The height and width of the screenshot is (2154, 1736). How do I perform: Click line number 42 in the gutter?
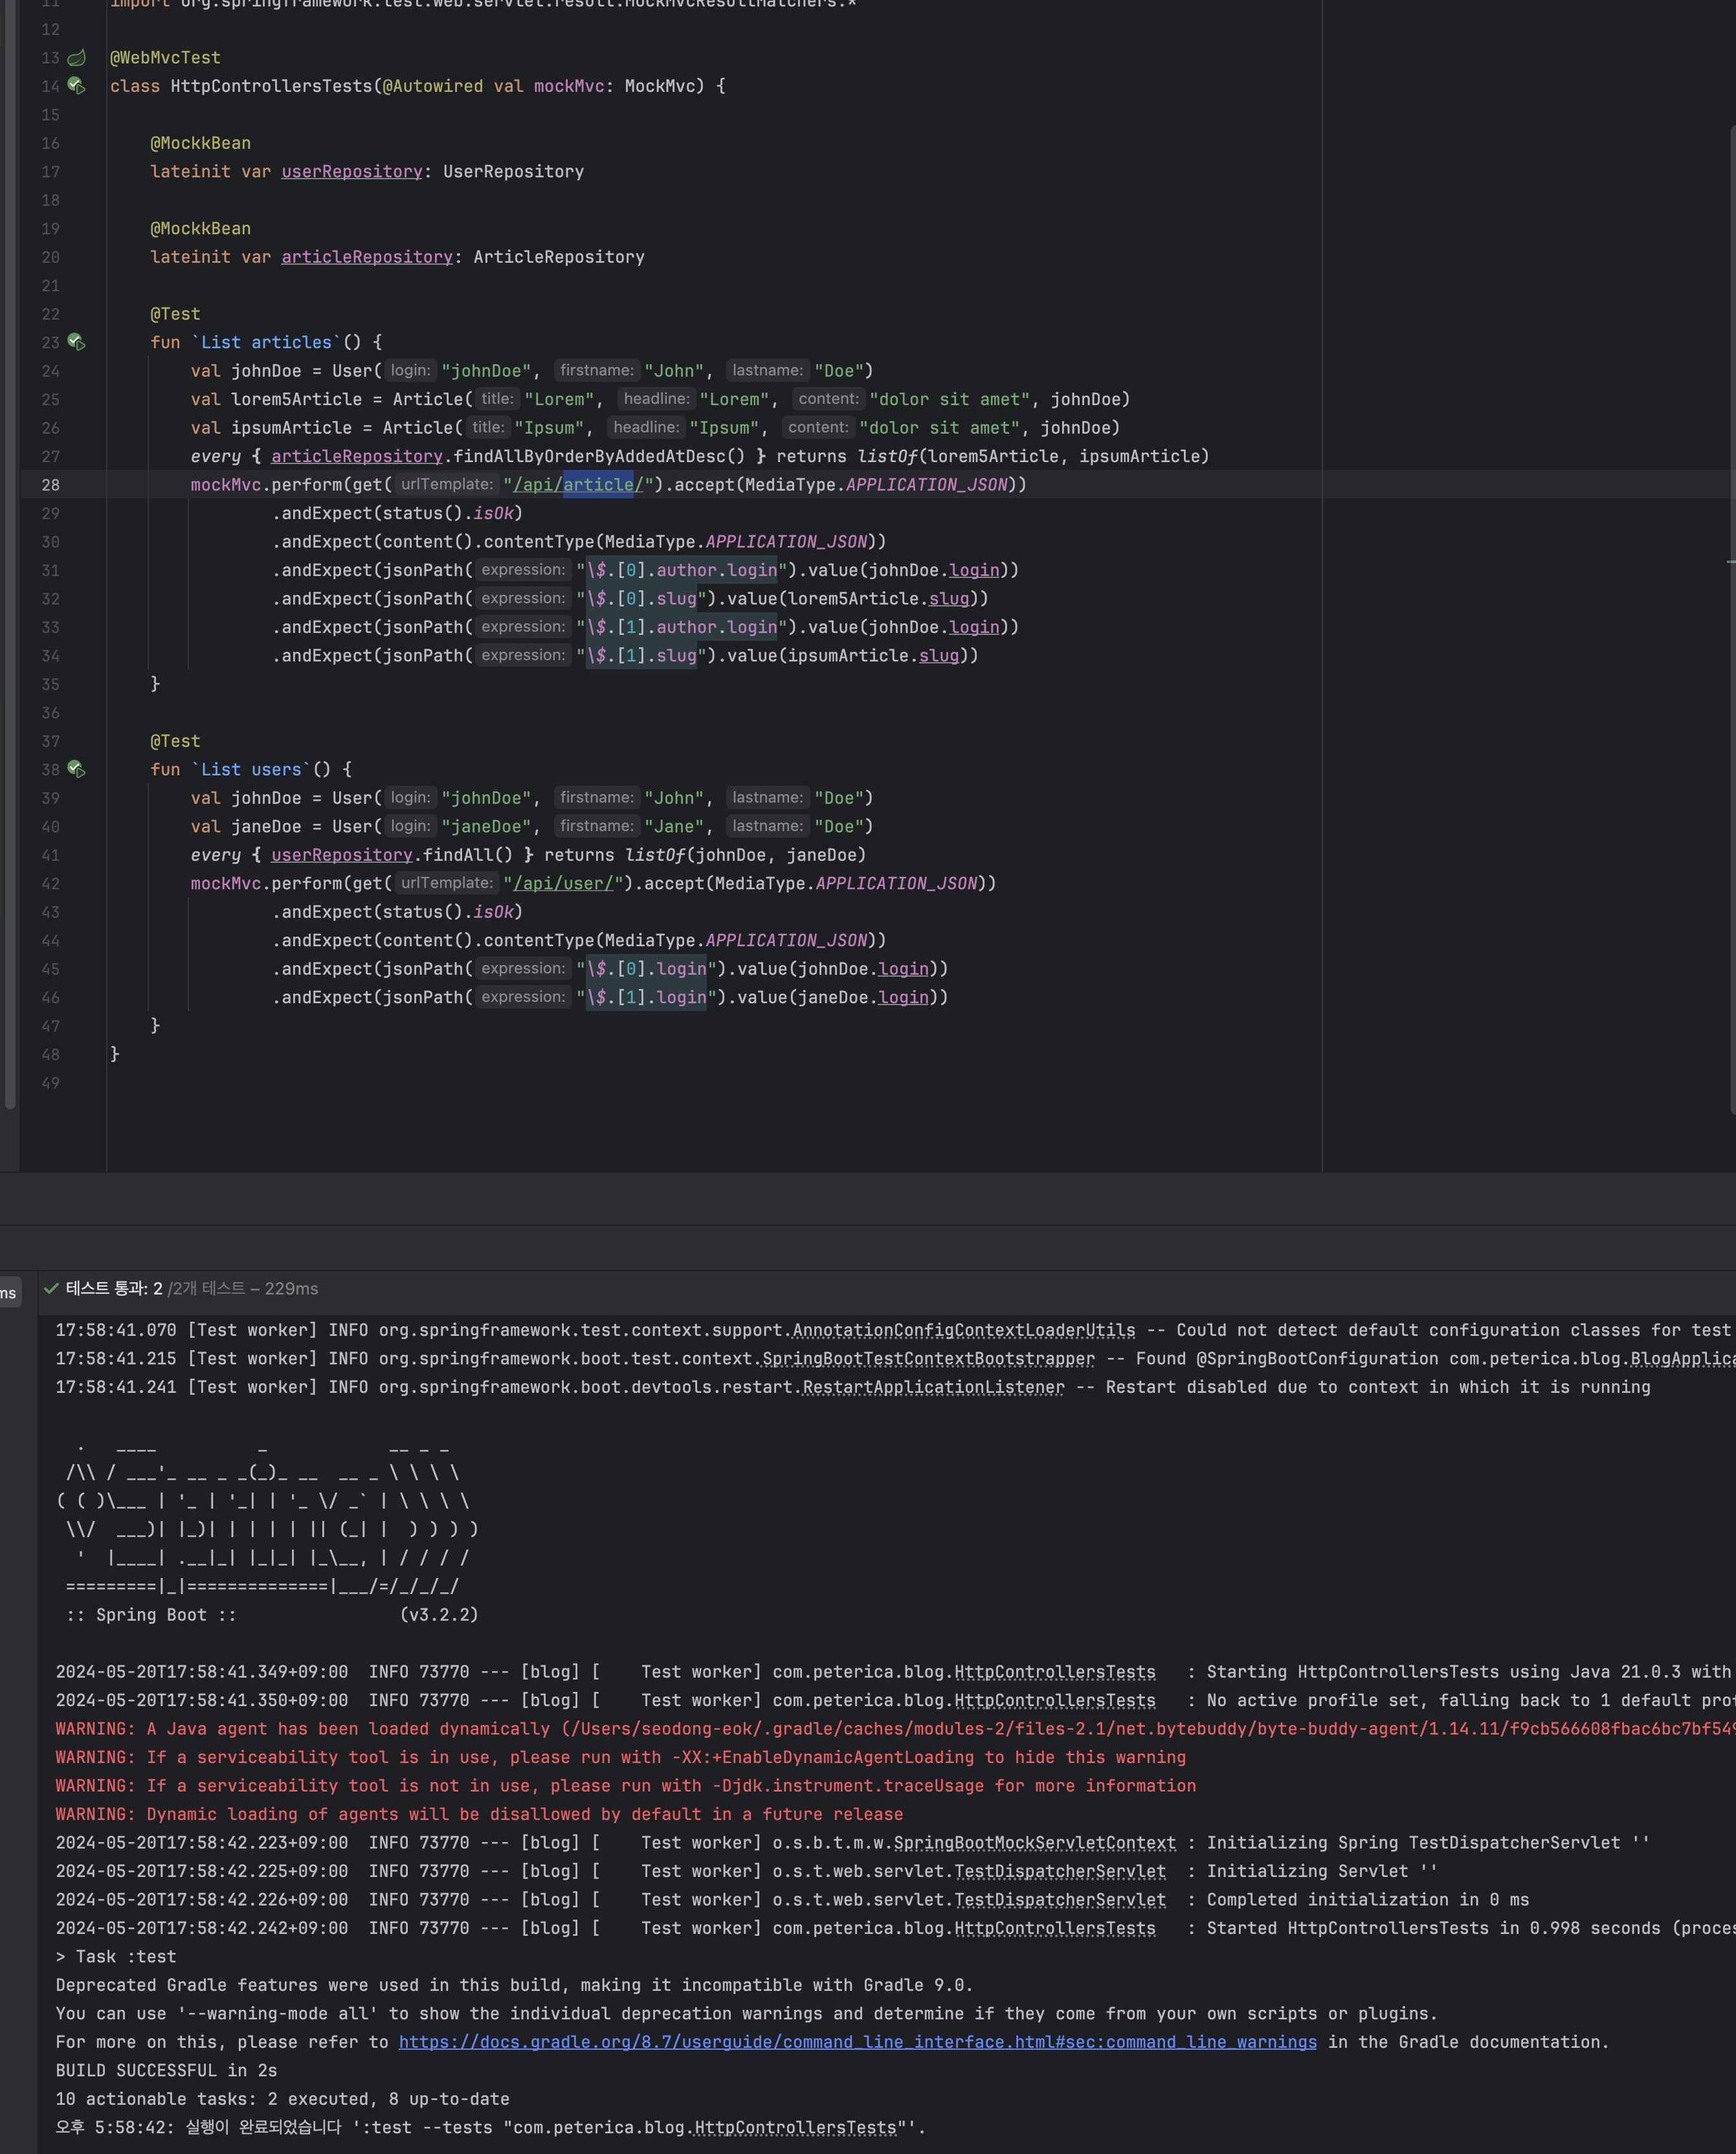coord(50,884)
